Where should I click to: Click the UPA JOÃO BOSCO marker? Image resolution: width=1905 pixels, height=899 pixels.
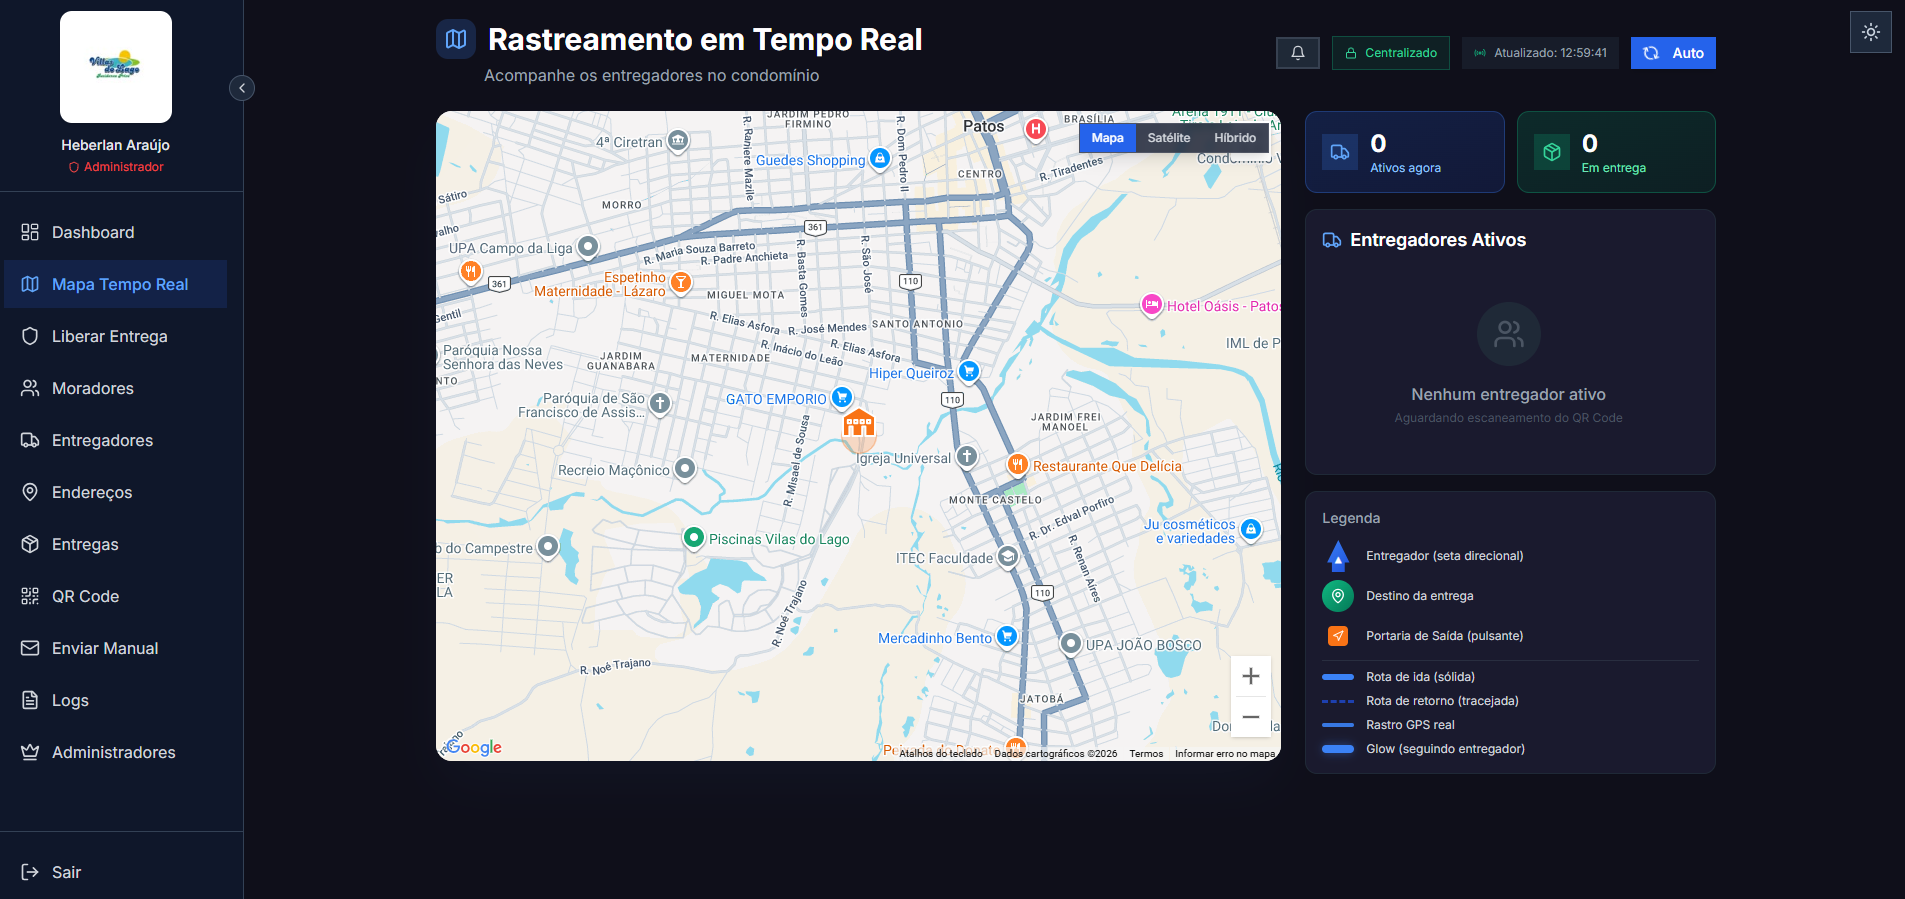tap(1070, 643)
